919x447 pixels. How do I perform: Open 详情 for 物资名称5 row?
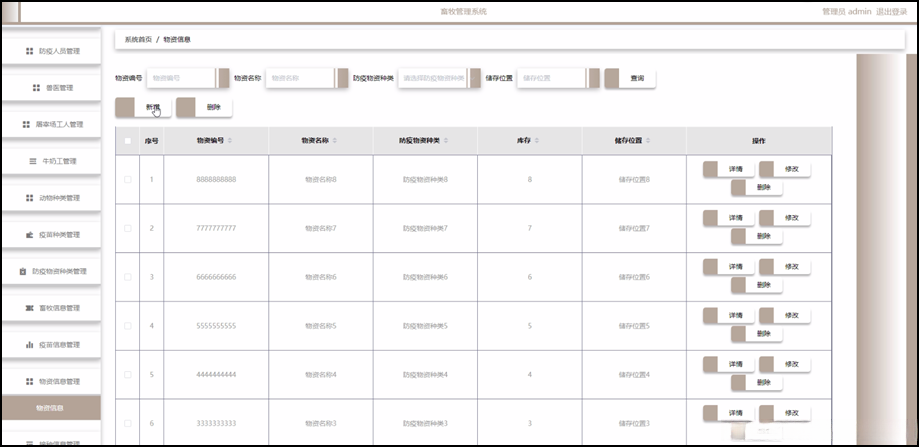729,315
